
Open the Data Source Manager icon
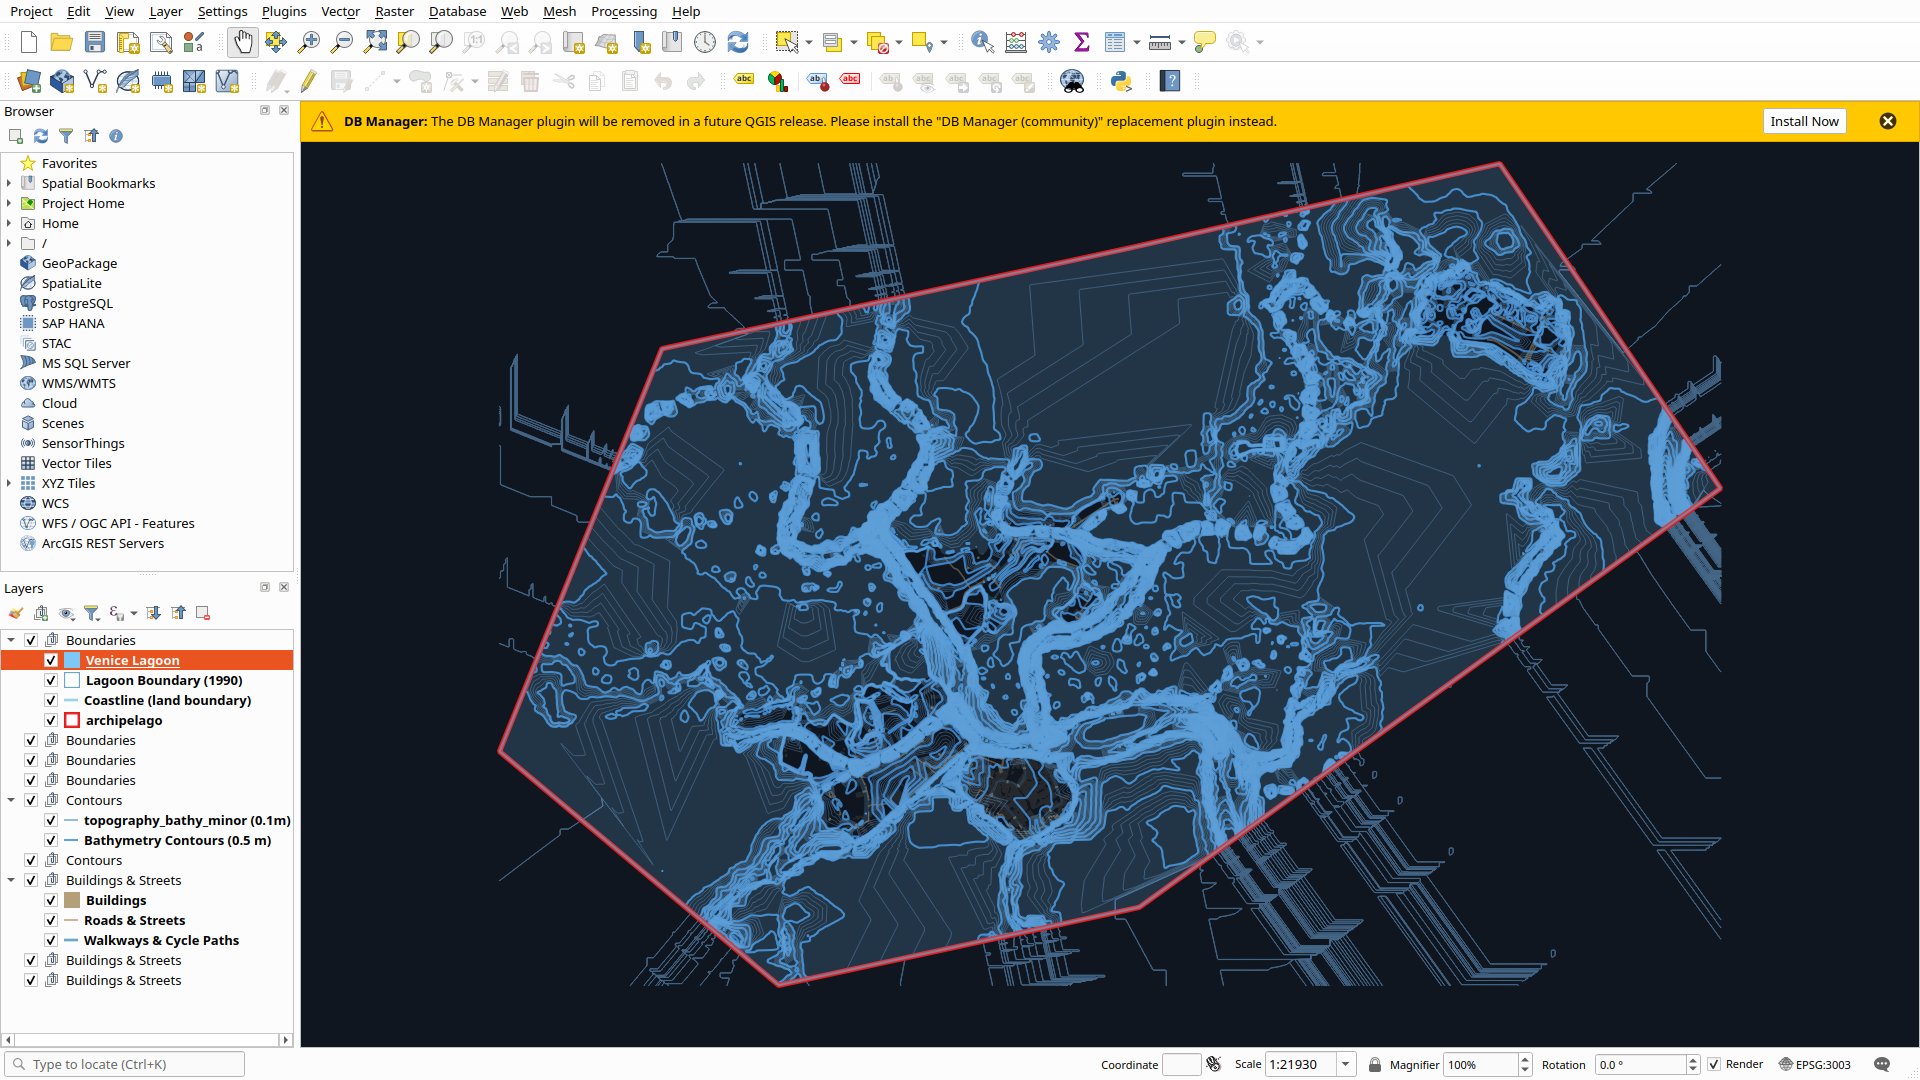[29, 82]
